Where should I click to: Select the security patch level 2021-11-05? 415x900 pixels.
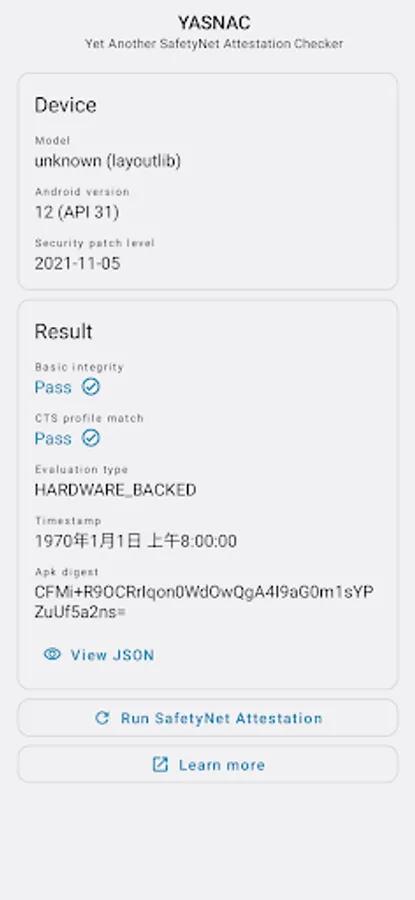(77, 263)
